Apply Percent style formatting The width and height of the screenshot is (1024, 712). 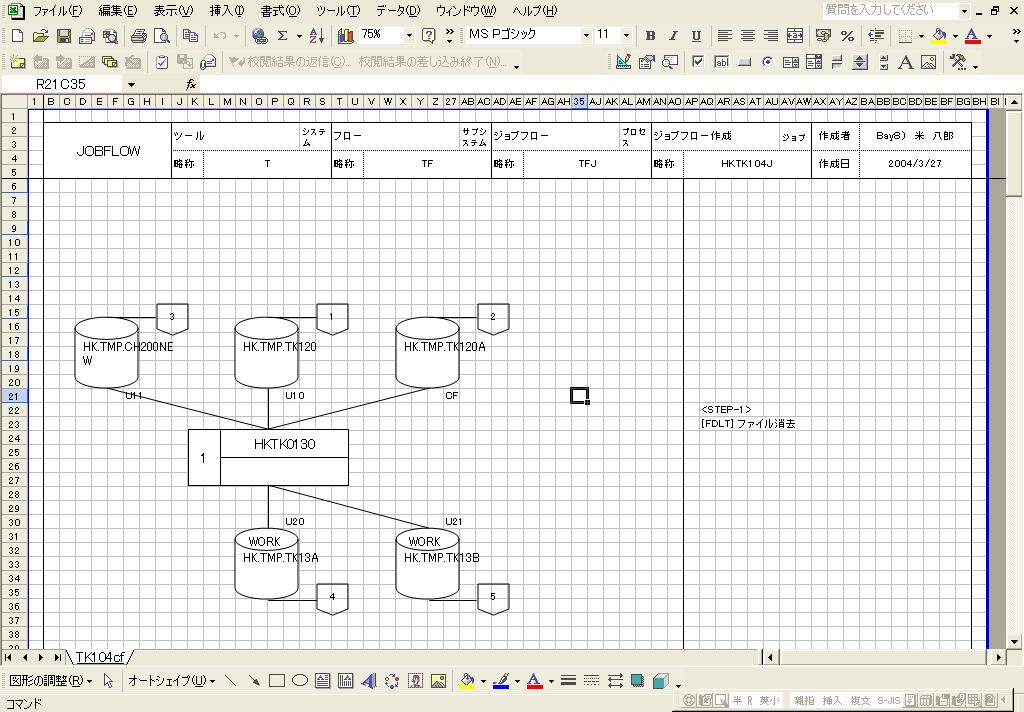point(847,35)
